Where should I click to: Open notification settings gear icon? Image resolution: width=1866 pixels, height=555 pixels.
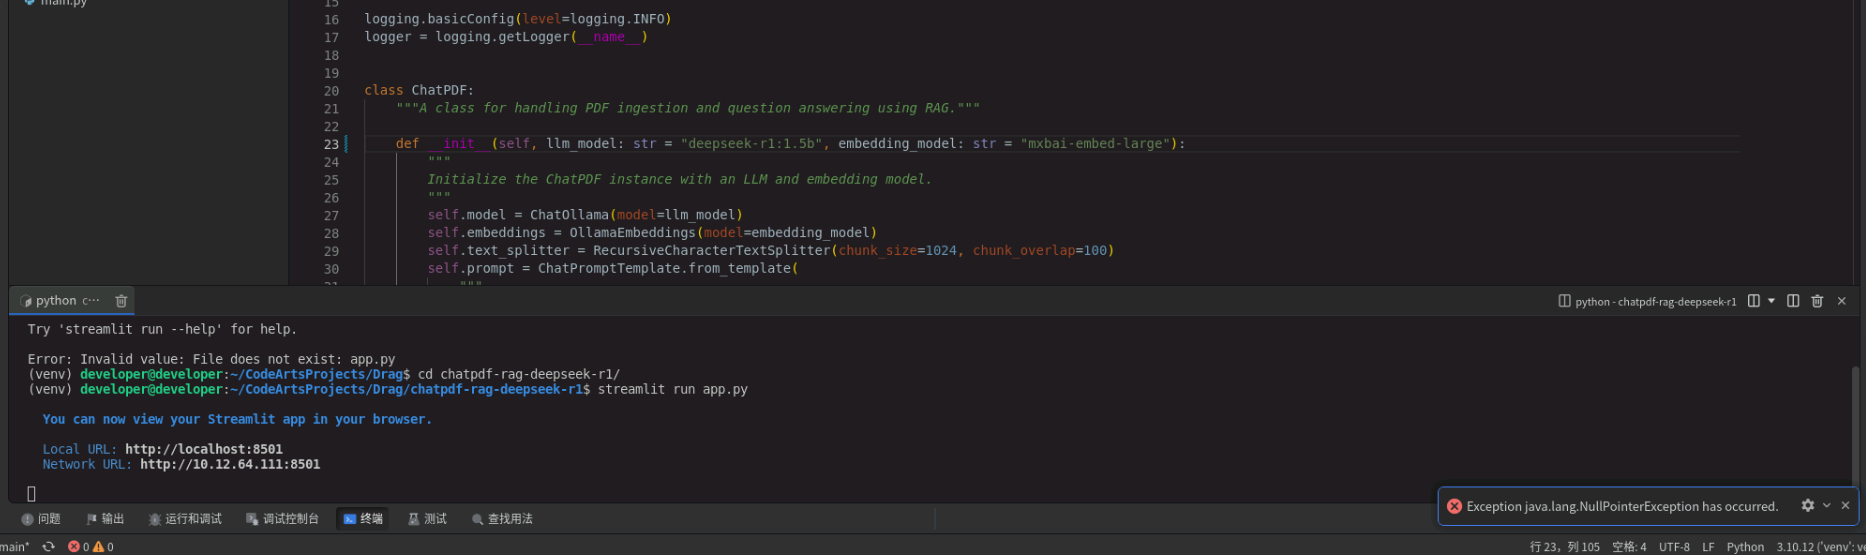tap(1807, 506)
